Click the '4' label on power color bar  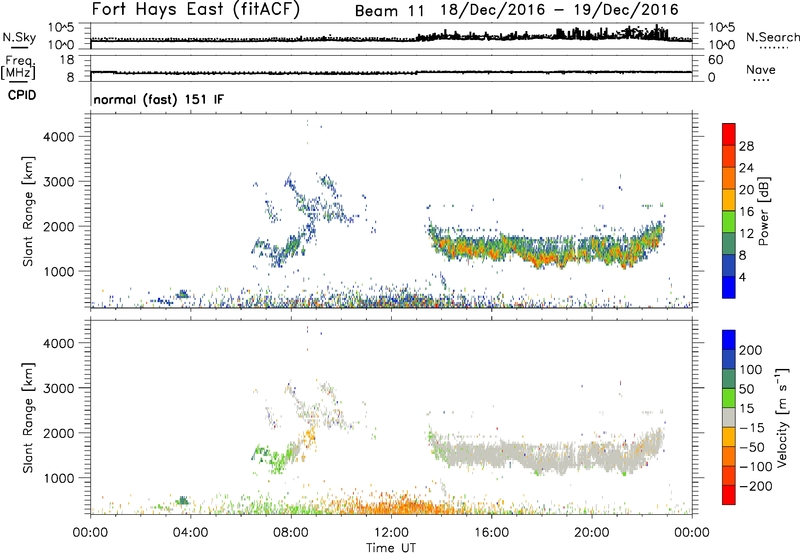(742, 277)
